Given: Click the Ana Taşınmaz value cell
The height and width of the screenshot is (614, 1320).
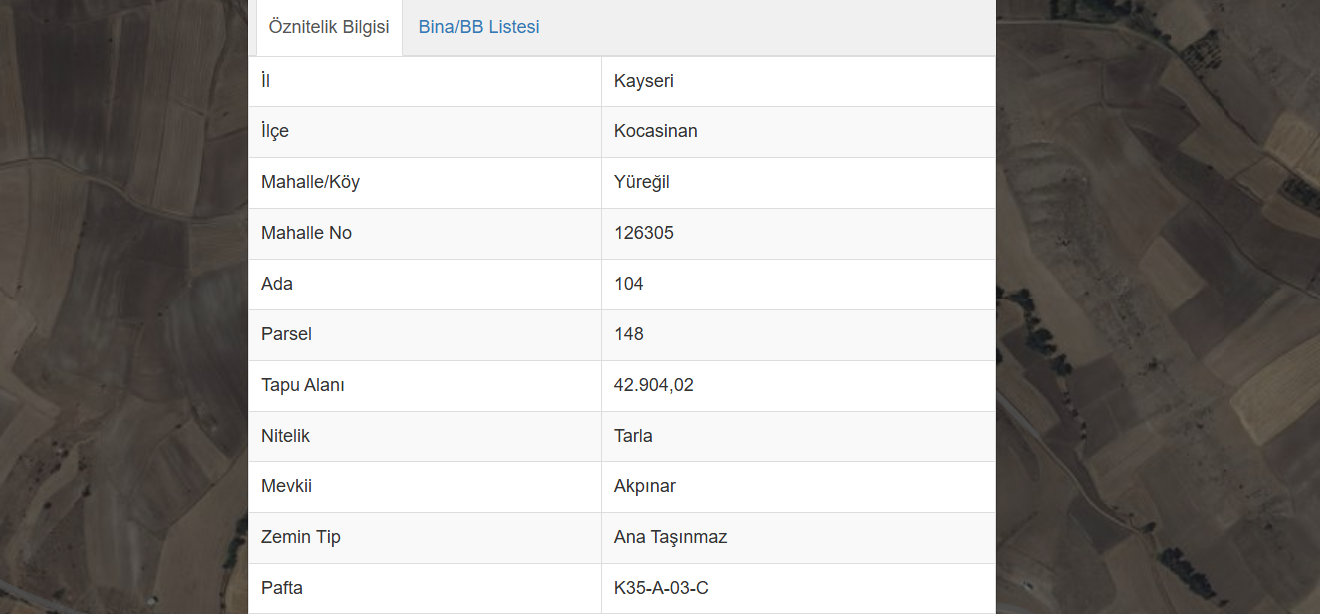Looking at the screenshot, I should (798, 537).
